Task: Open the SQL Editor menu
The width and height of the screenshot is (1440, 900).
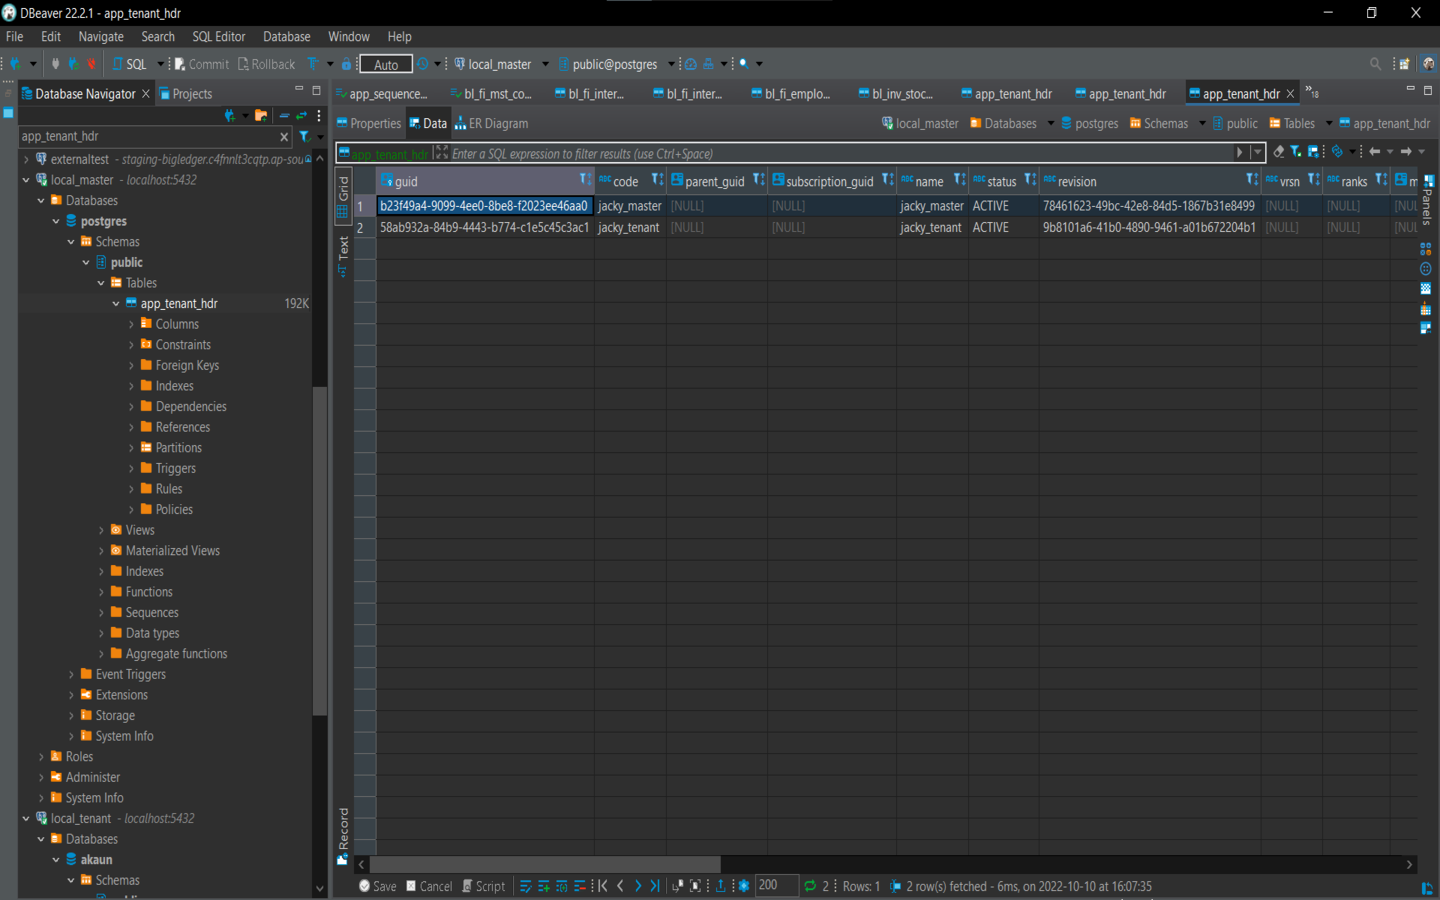Action: [x=218, y=37]
